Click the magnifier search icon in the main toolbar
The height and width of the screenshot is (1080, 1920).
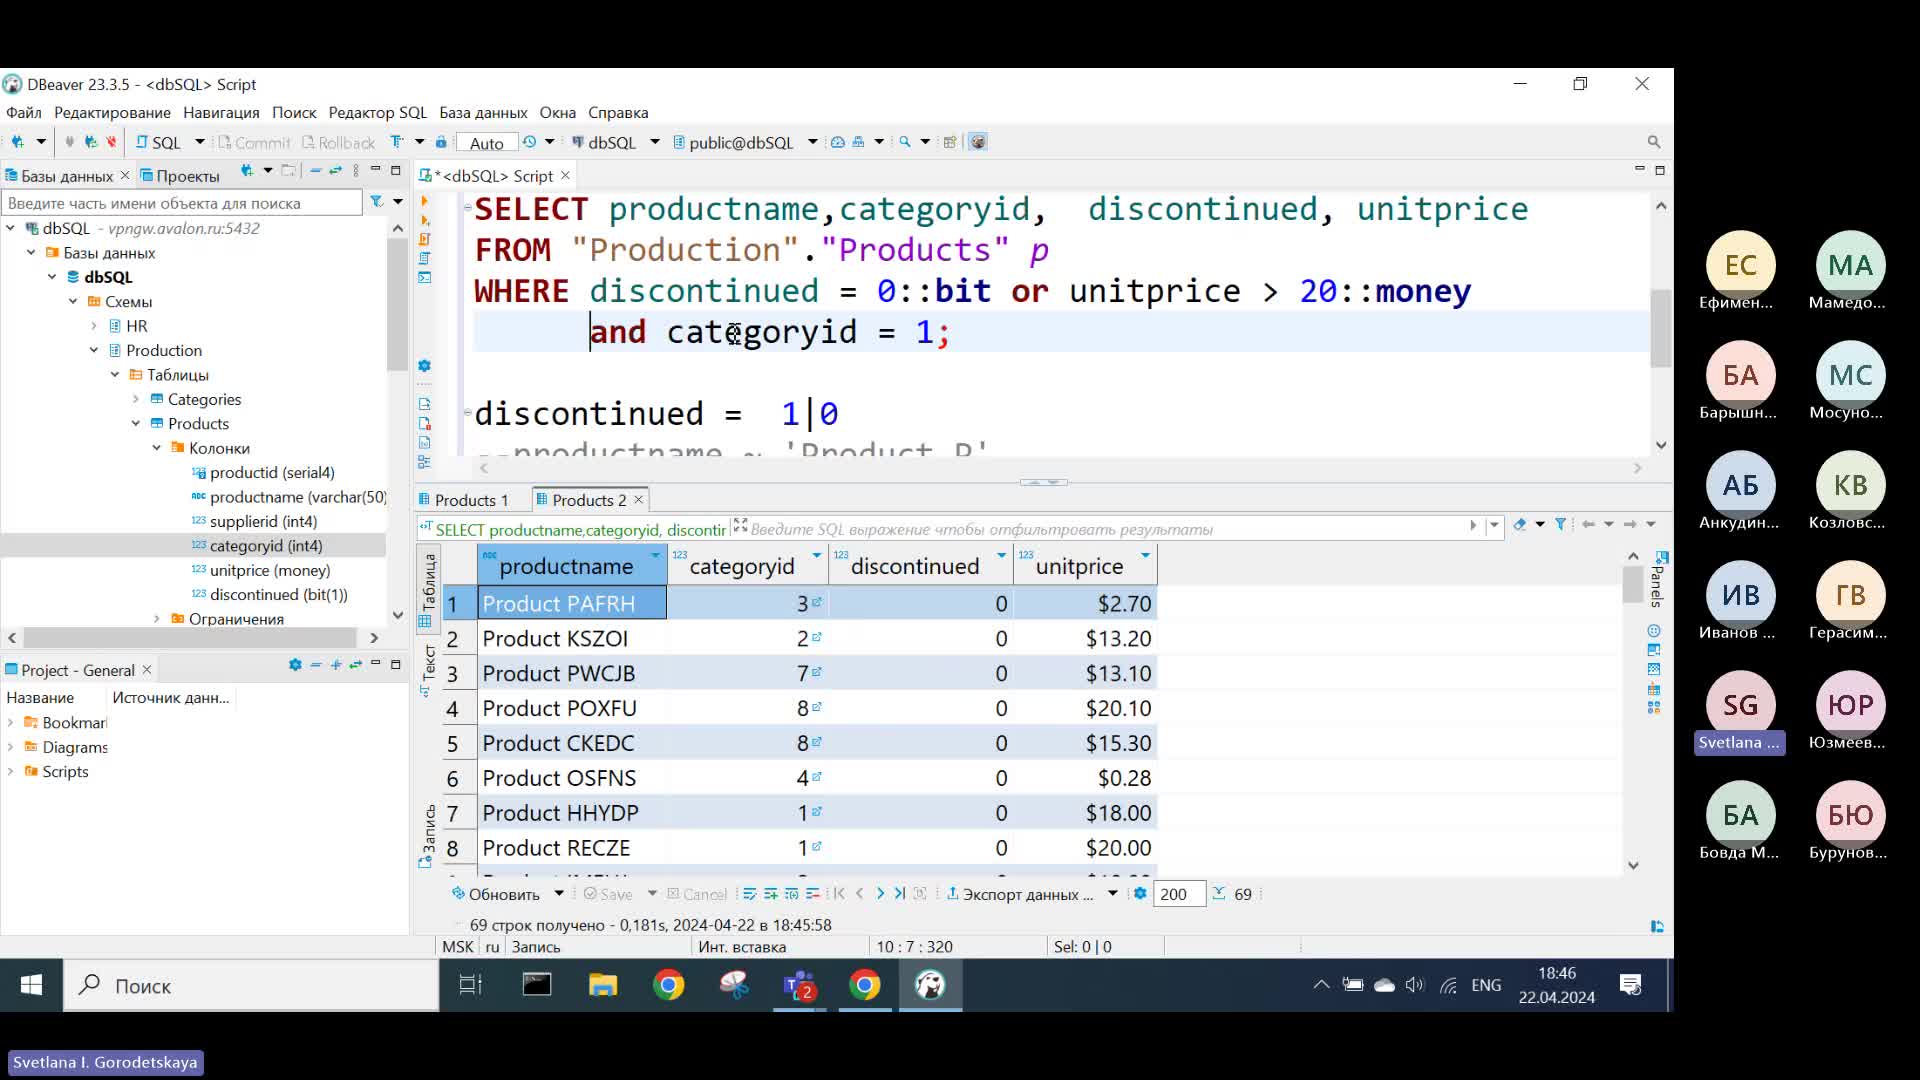point(905,142)
